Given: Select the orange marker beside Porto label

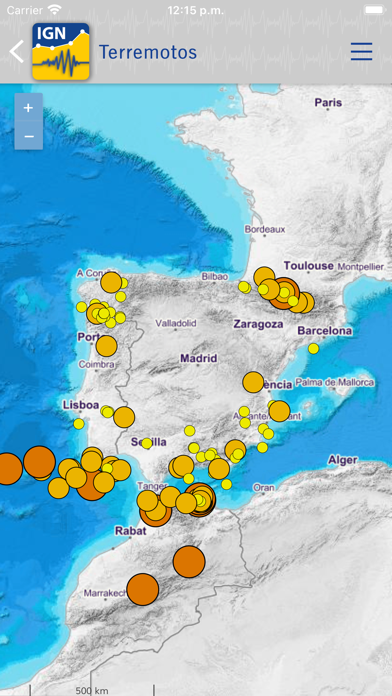Looking at the screenshot, I should [106, 346].
